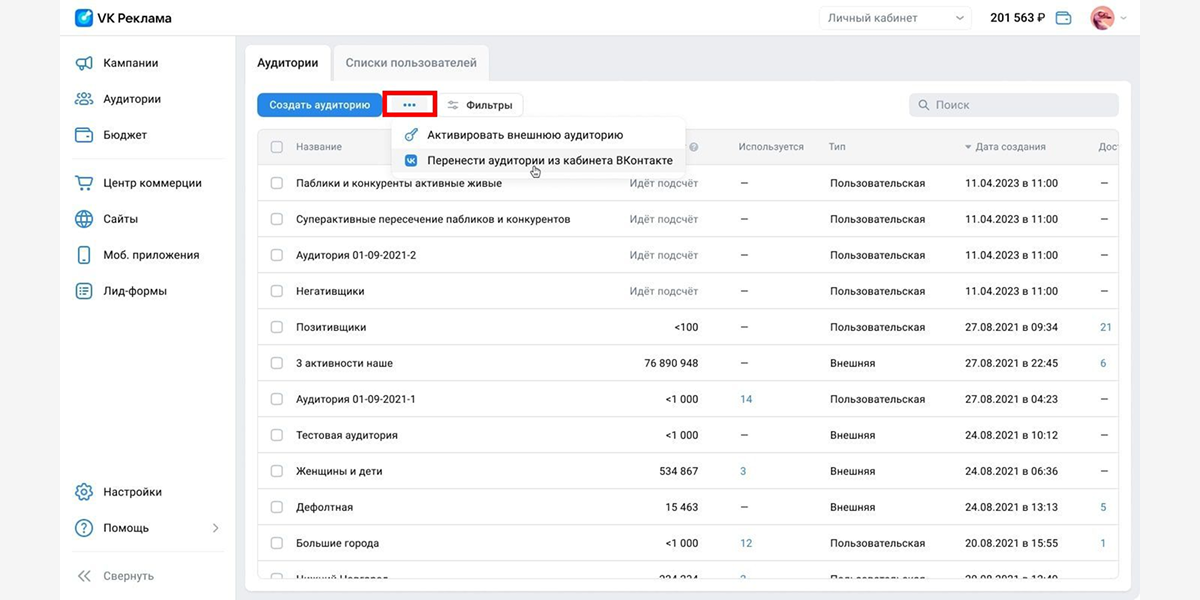Click the Создать аудиторию button
The width and height of the screenshot is (1200, 600).
coord(319,105)
